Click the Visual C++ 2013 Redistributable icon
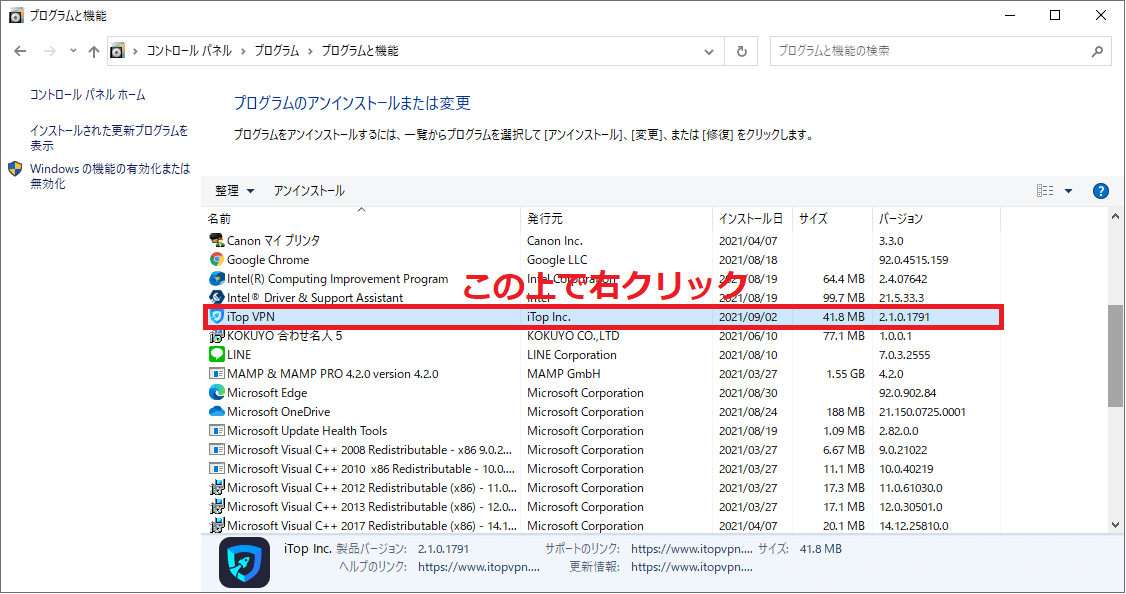Image resolution: width=1126 pixels, height=594 pixels. [x=216, y=506]
